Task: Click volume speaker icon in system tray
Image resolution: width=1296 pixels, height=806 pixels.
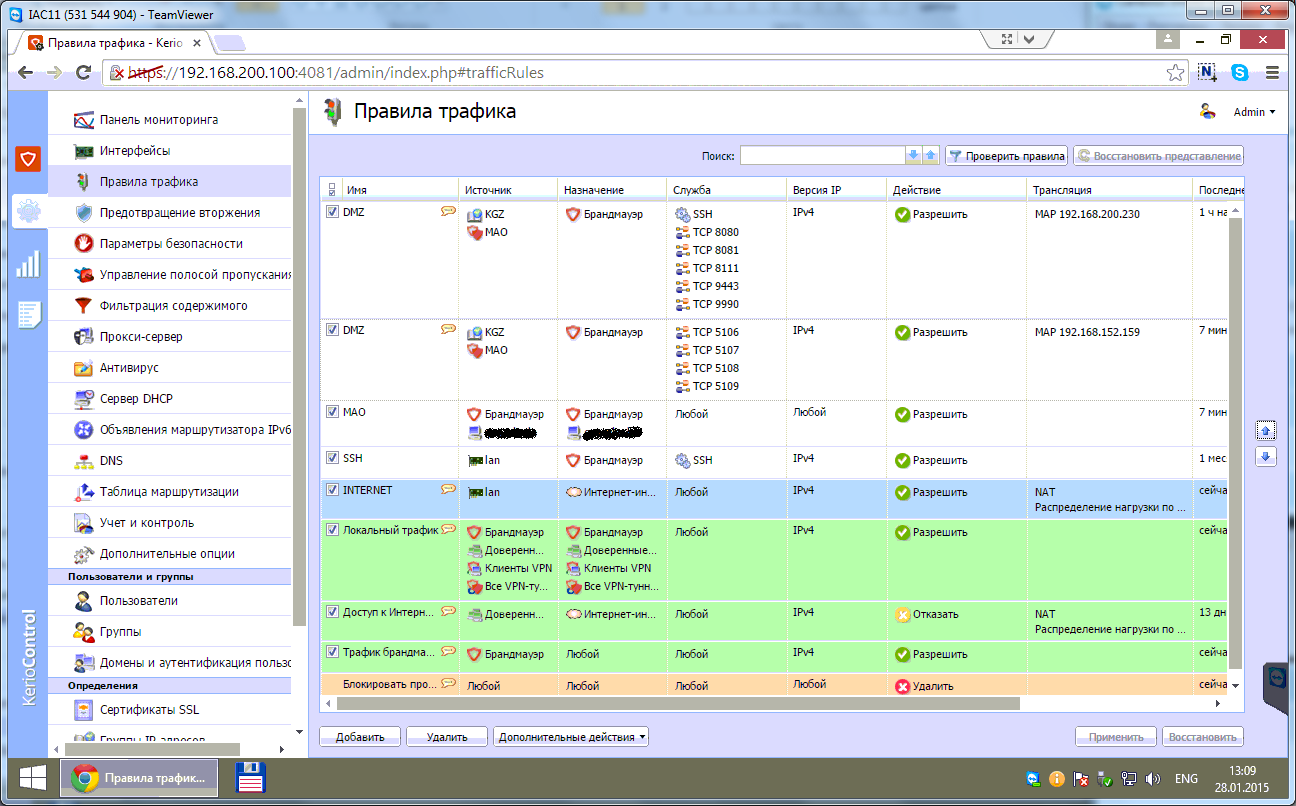Action: point(1151,778)
